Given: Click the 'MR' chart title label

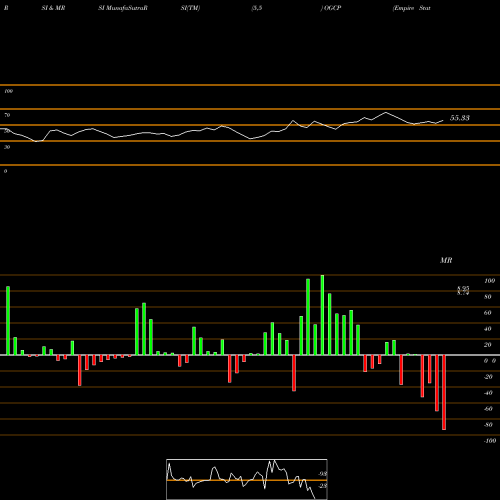Looking at the screenshot, I should [x=446, y=260].
